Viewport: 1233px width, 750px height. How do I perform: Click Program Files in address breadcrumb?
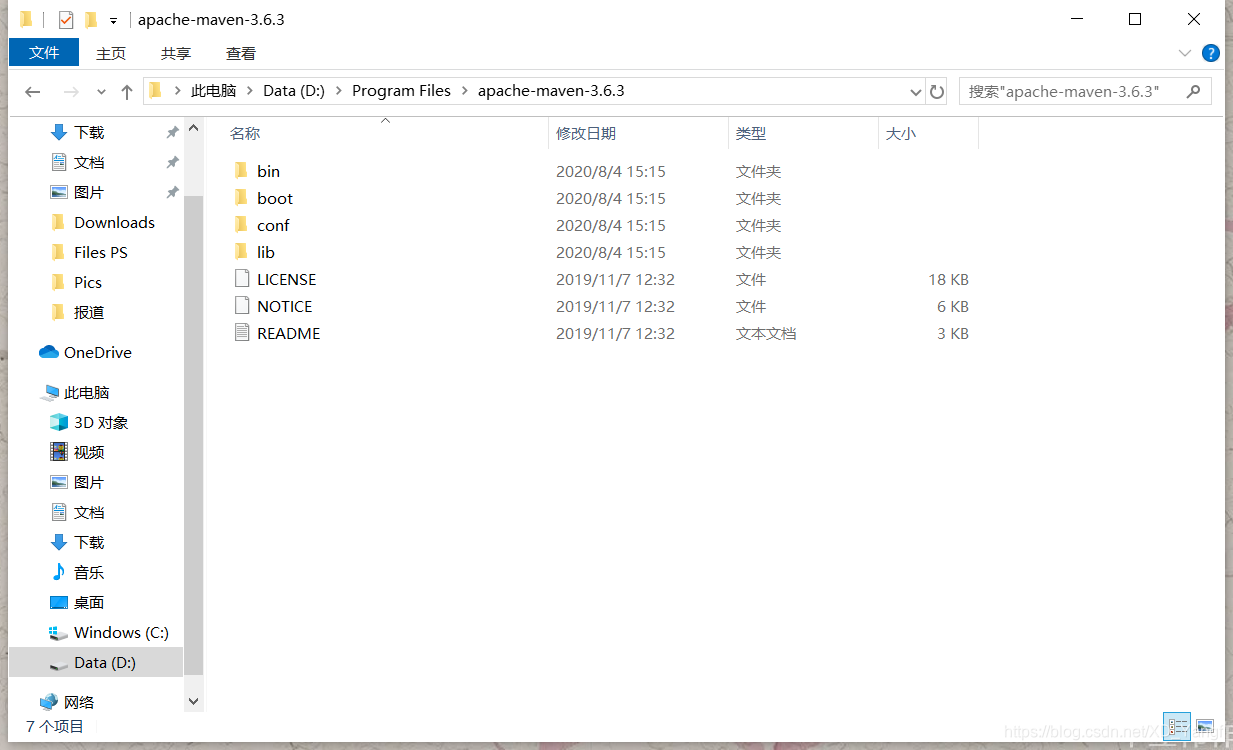coord(401,91)
